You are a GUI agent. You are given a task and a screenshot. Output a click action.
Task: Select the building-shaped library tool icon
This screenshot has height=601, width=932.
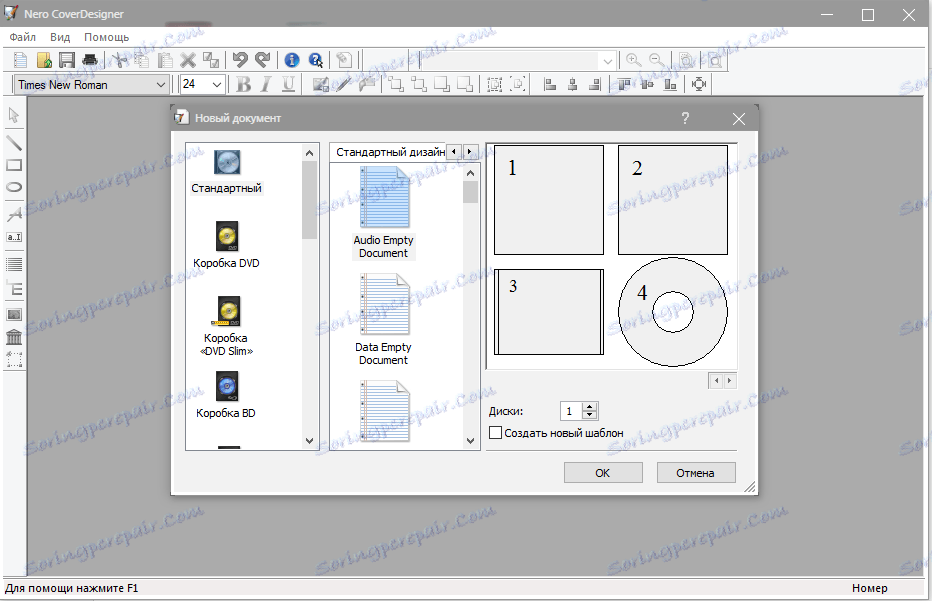pyautogui.click(x=14, y=337)
